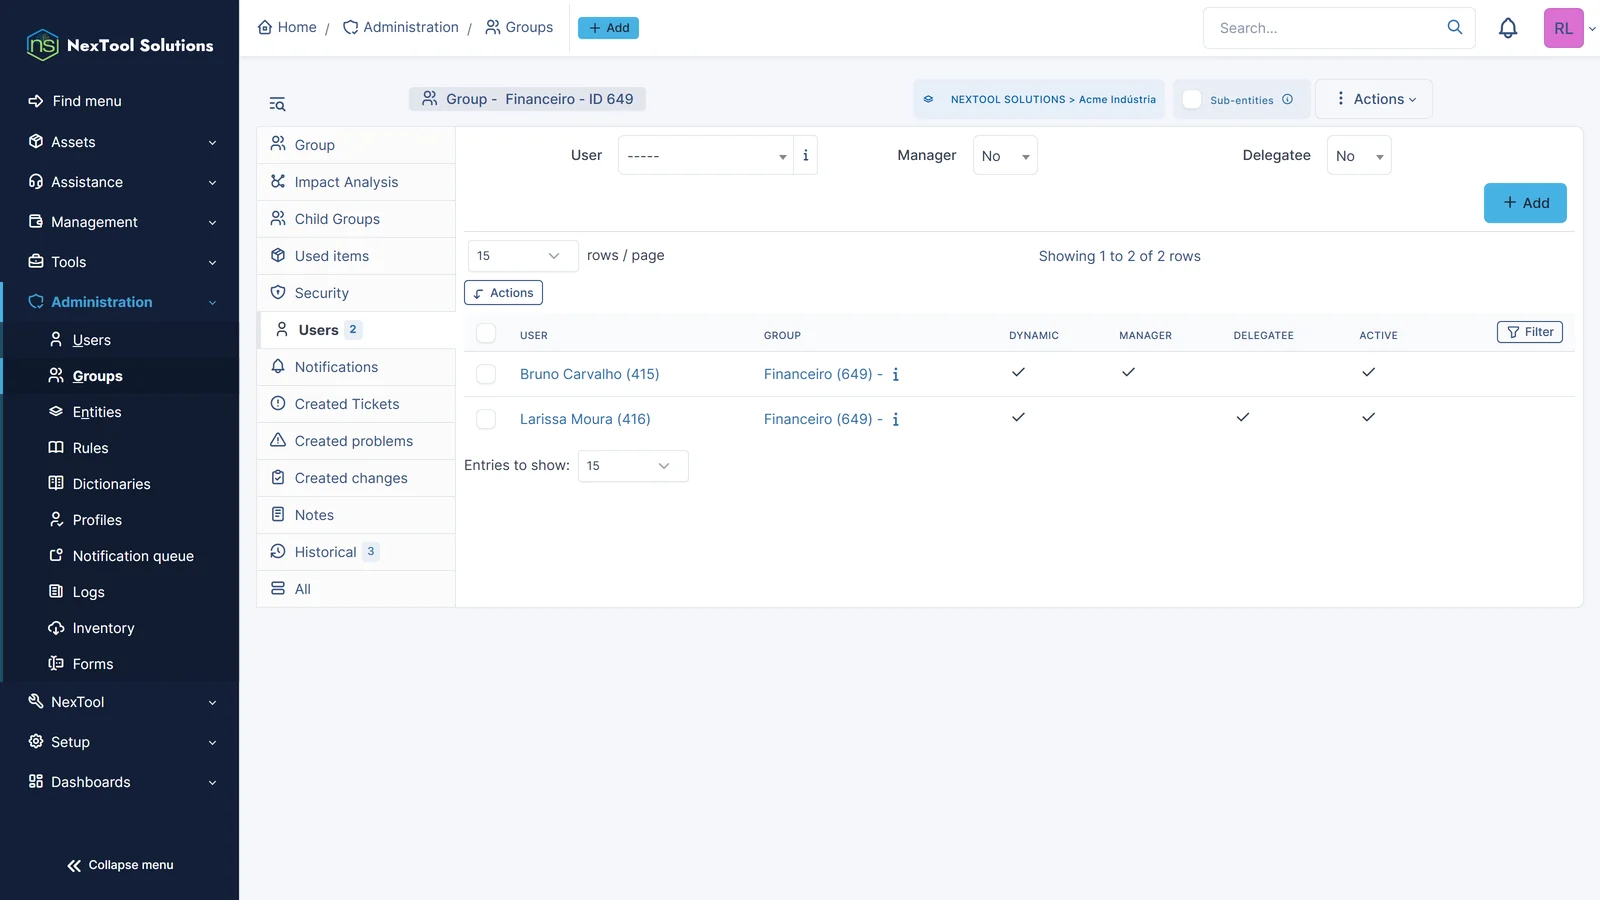
Task: Click info icon in Larissa Moura row
Action: click(895, 419)
